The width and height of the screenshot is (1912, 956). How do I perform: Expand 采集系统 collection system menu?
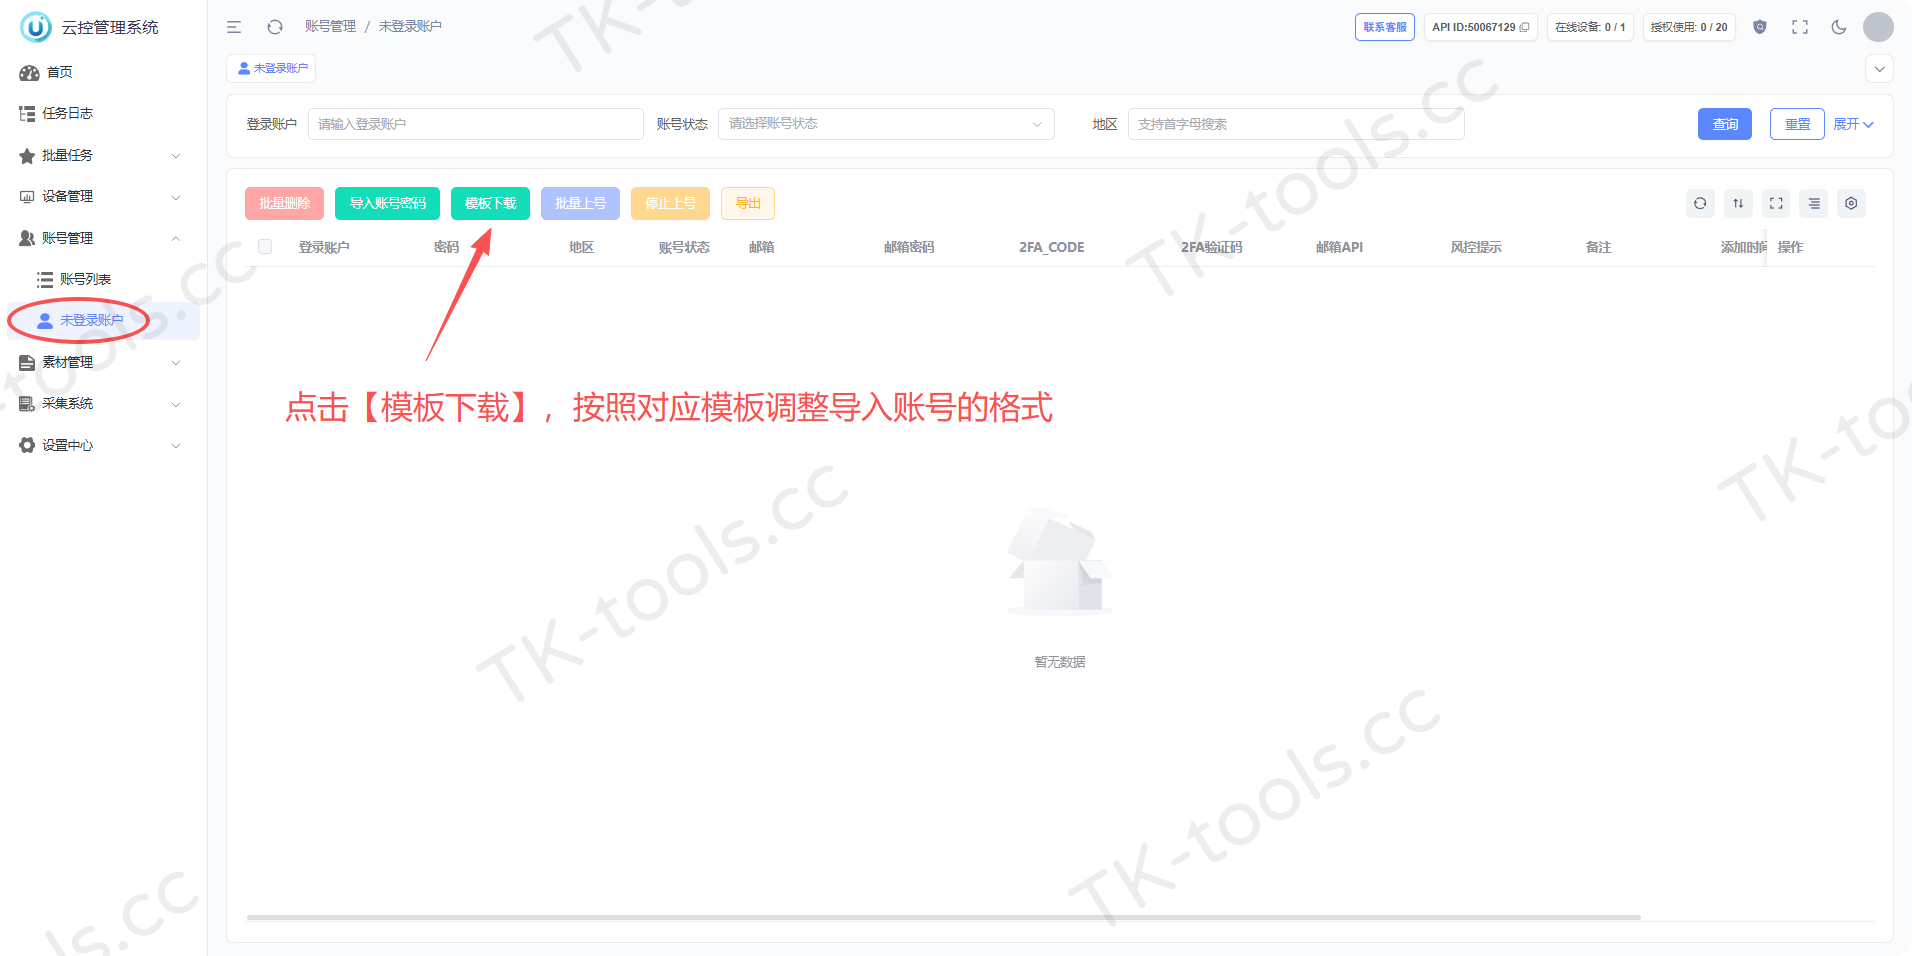103,403
